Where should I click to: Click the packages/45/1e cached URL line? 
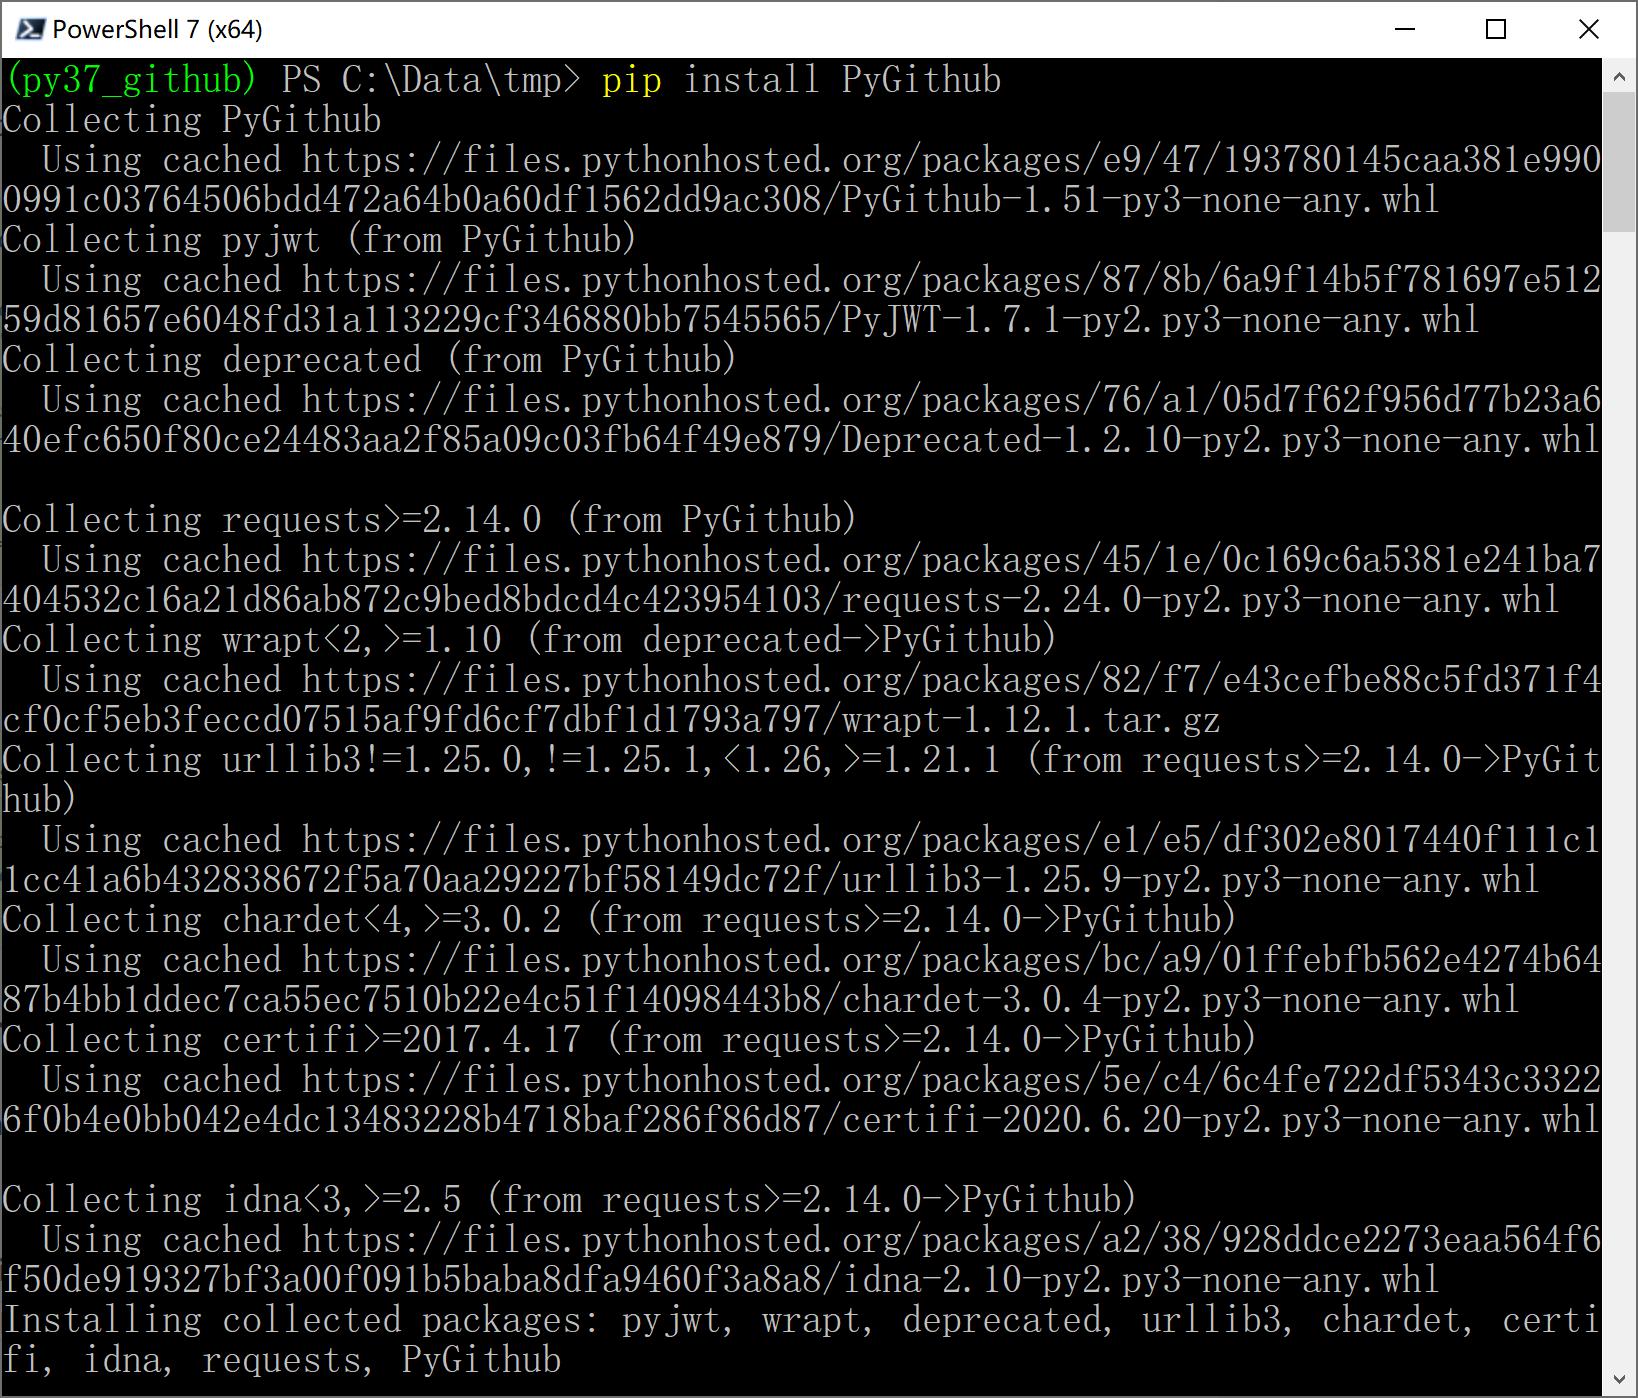(x=820, y=560)
